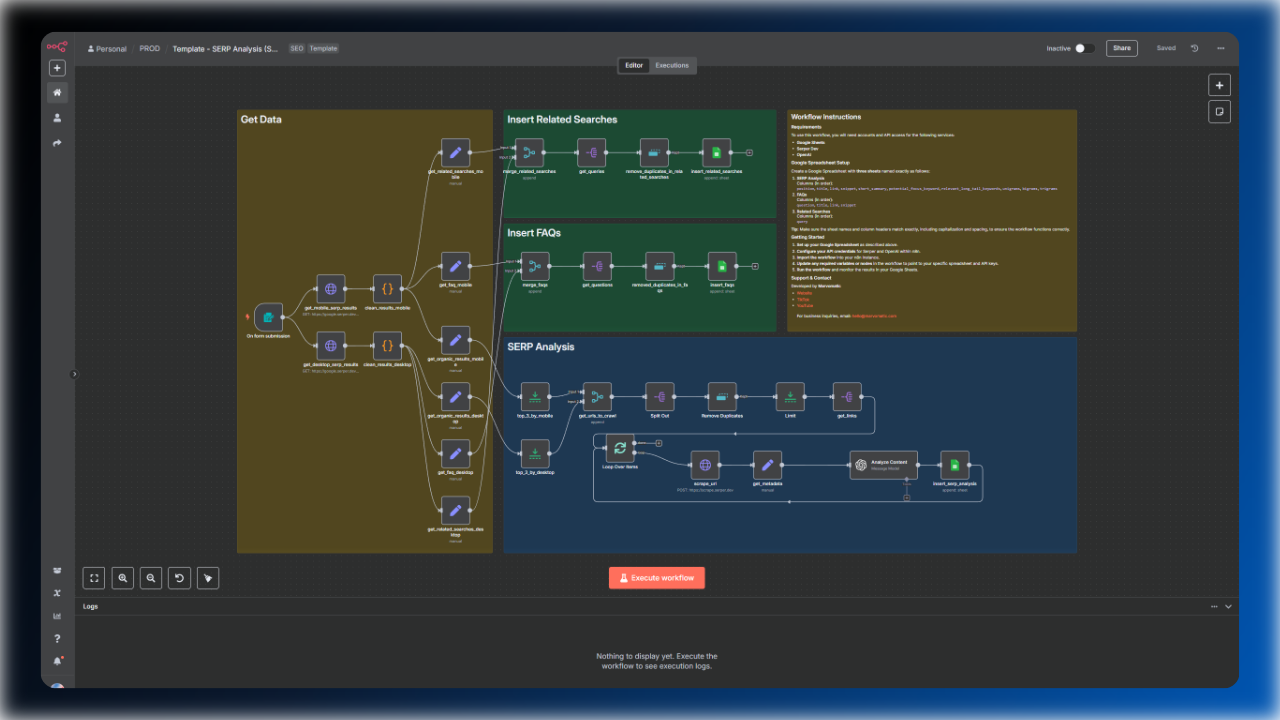The image size is (1280, 720).
Task: Click the n8n logo in top-left corner
Action: tap(57, 46)
